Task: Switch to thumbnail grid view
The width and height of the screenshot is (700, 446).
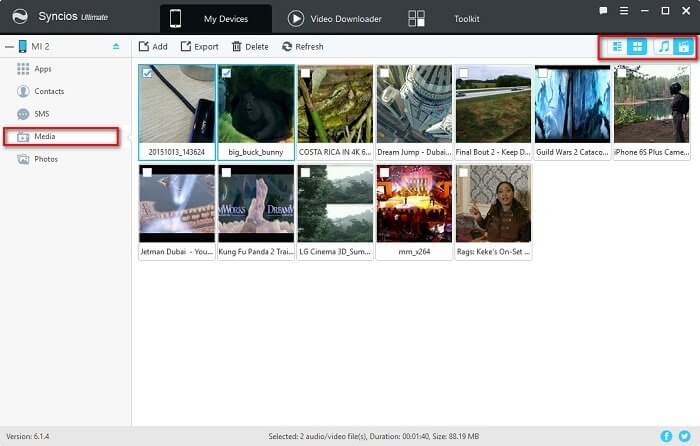Action: 637,46
